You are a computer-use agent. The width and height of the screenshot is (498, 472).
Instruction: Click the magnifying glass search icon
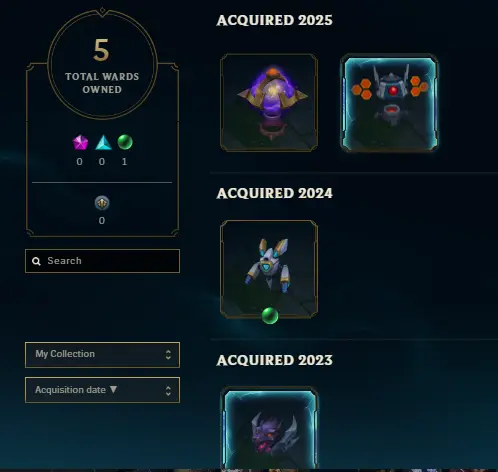[x=36, y=261]
